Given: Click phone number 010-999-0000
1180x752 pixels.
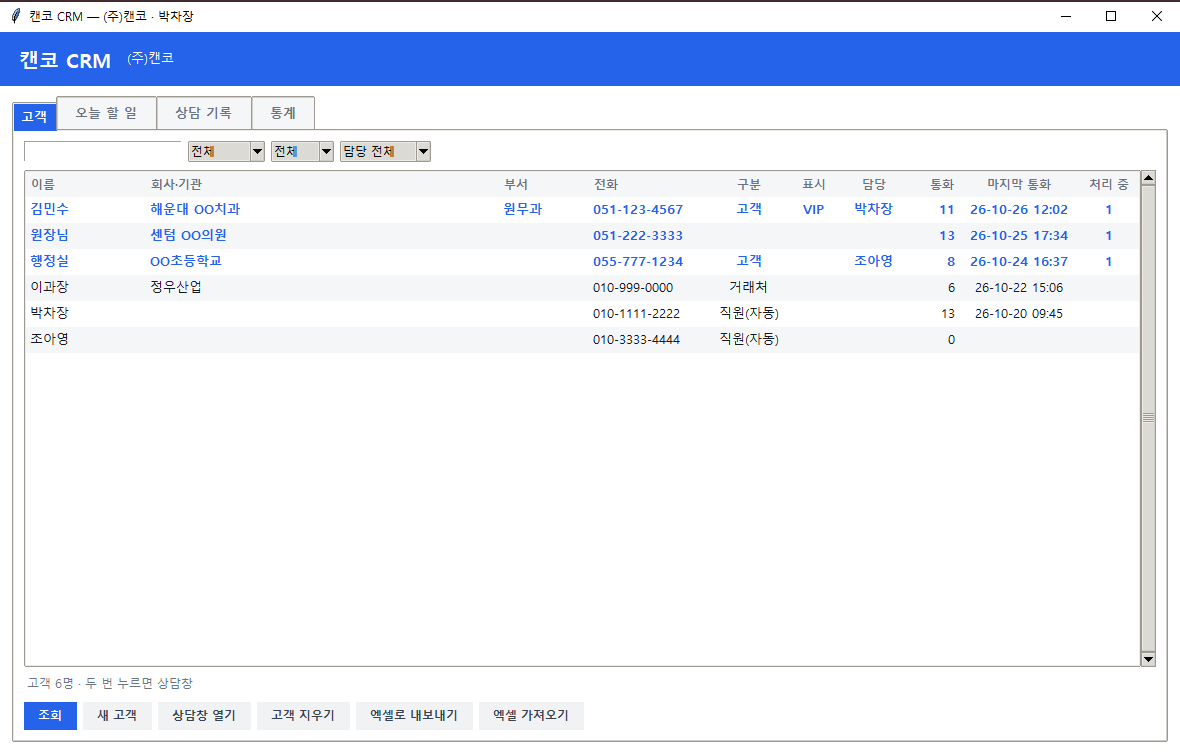Looking at the screenshot, I should pyautogui.click(x=633, y=288).
